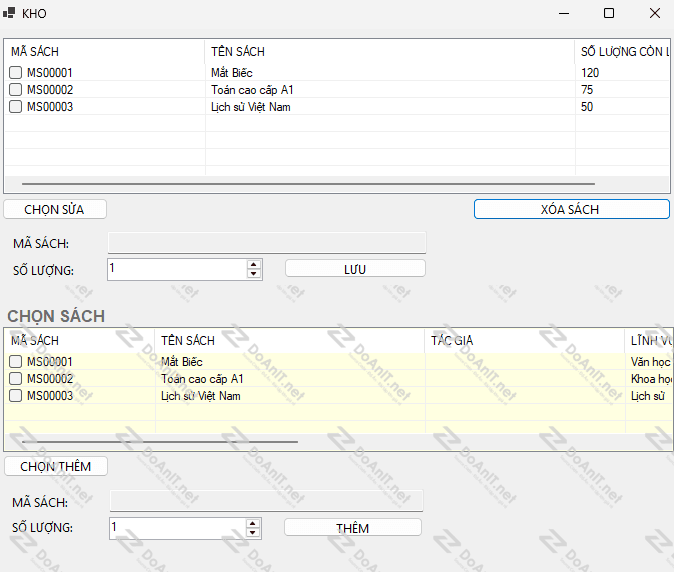Image resolution: width=674 pixels, height=572 pixels.
Task: Decrease quantity next to the THÊM button
Action: [253, 533]
